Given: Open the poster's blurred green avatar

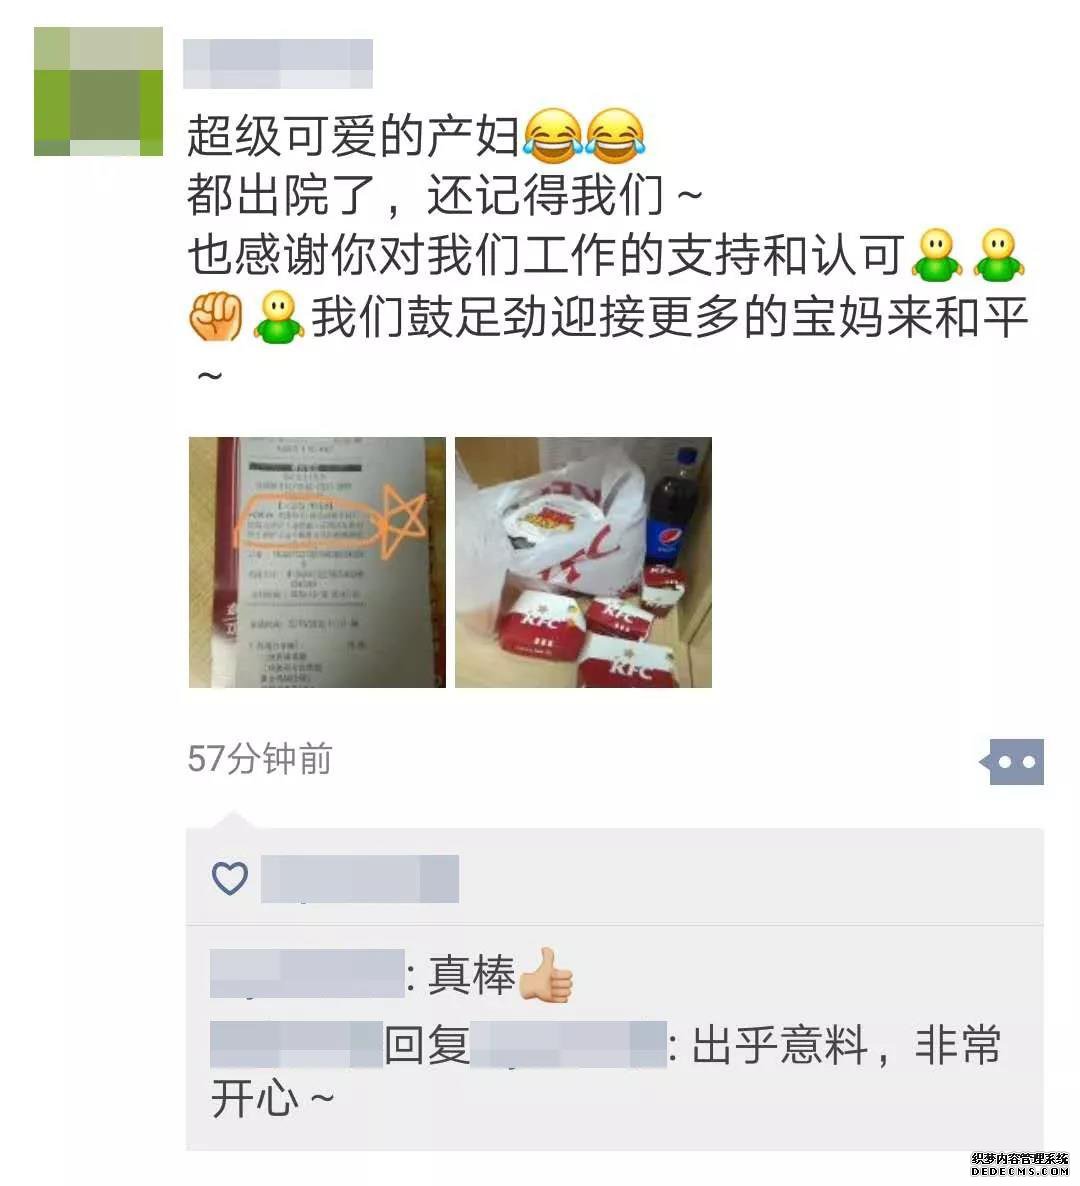Looking at the screenshot, I should 98,92.
